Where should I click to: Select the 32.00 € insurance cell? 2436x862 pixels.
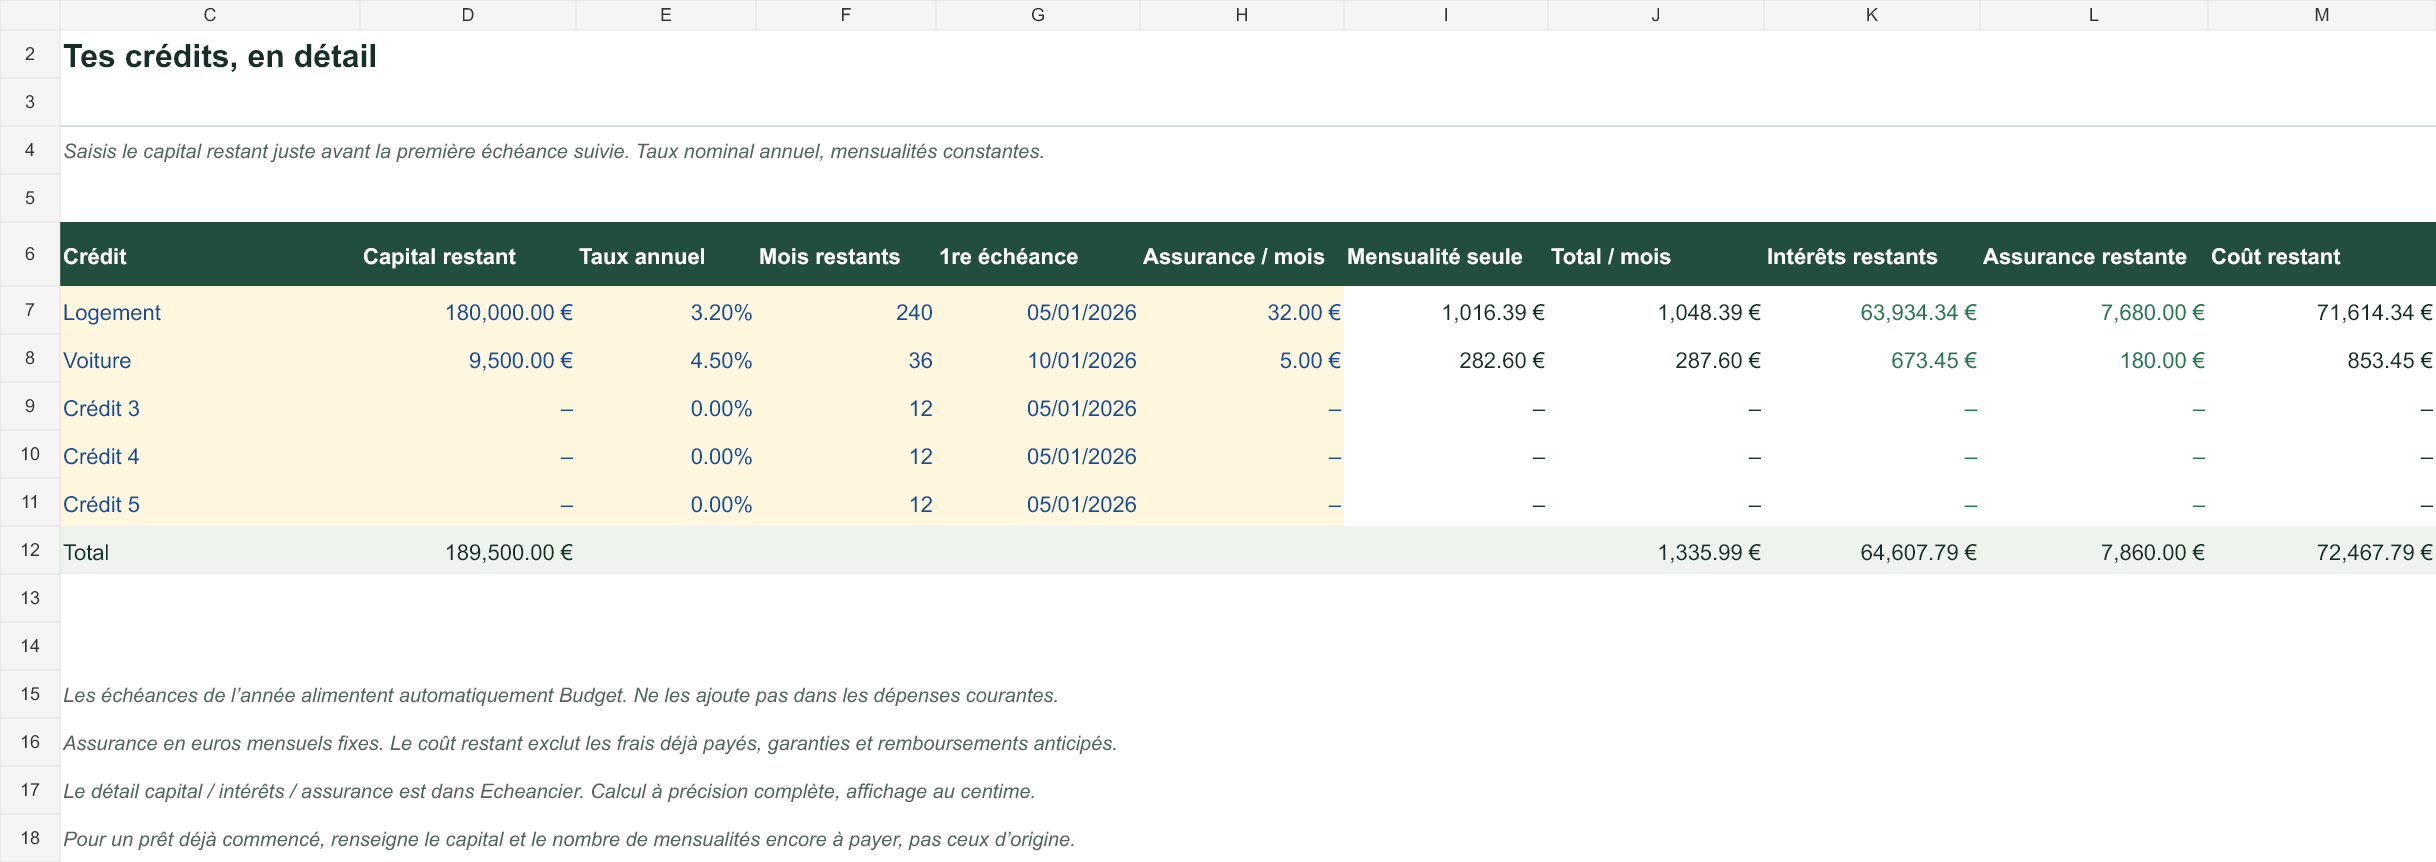point(1242,312)
